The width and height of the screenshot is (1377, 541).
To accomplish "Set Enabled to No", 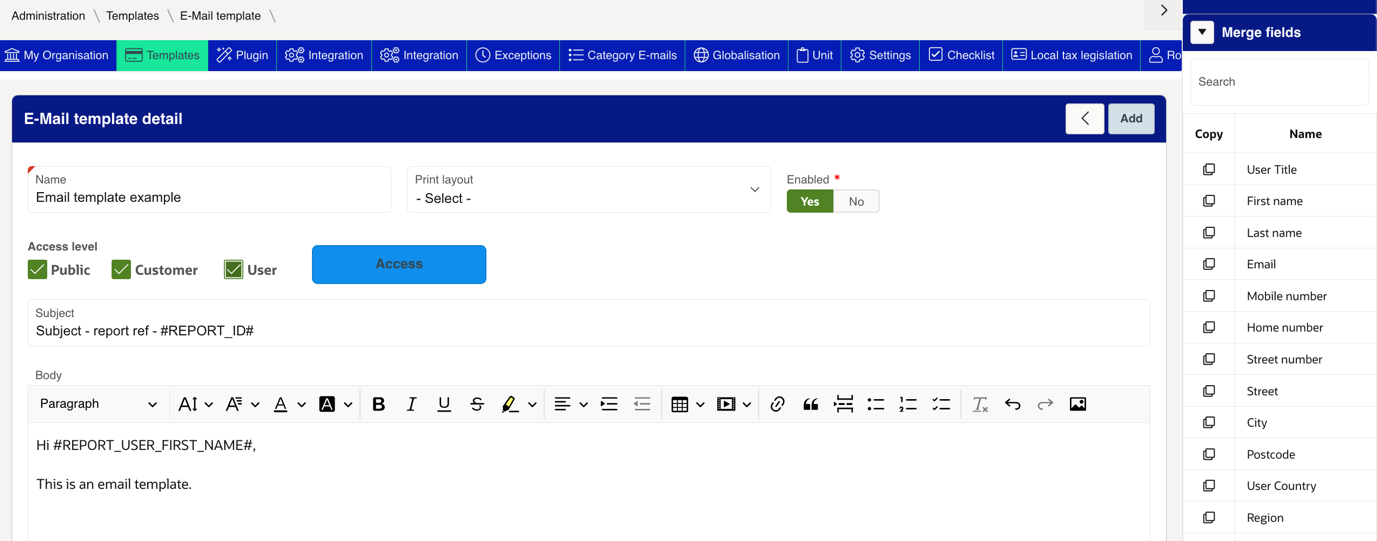I will click(x=856, y=201).
